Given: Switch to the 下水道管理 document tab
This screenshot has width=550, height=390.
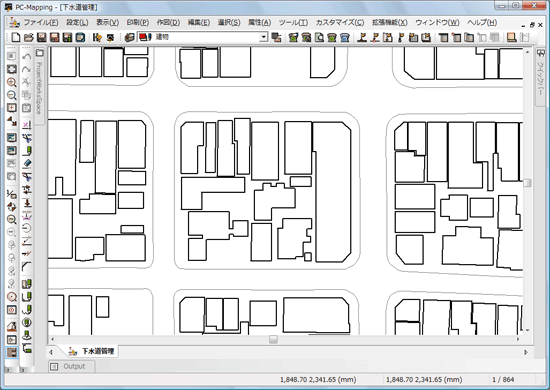Looking at the screenshot, I should click(x=92, y=351).
